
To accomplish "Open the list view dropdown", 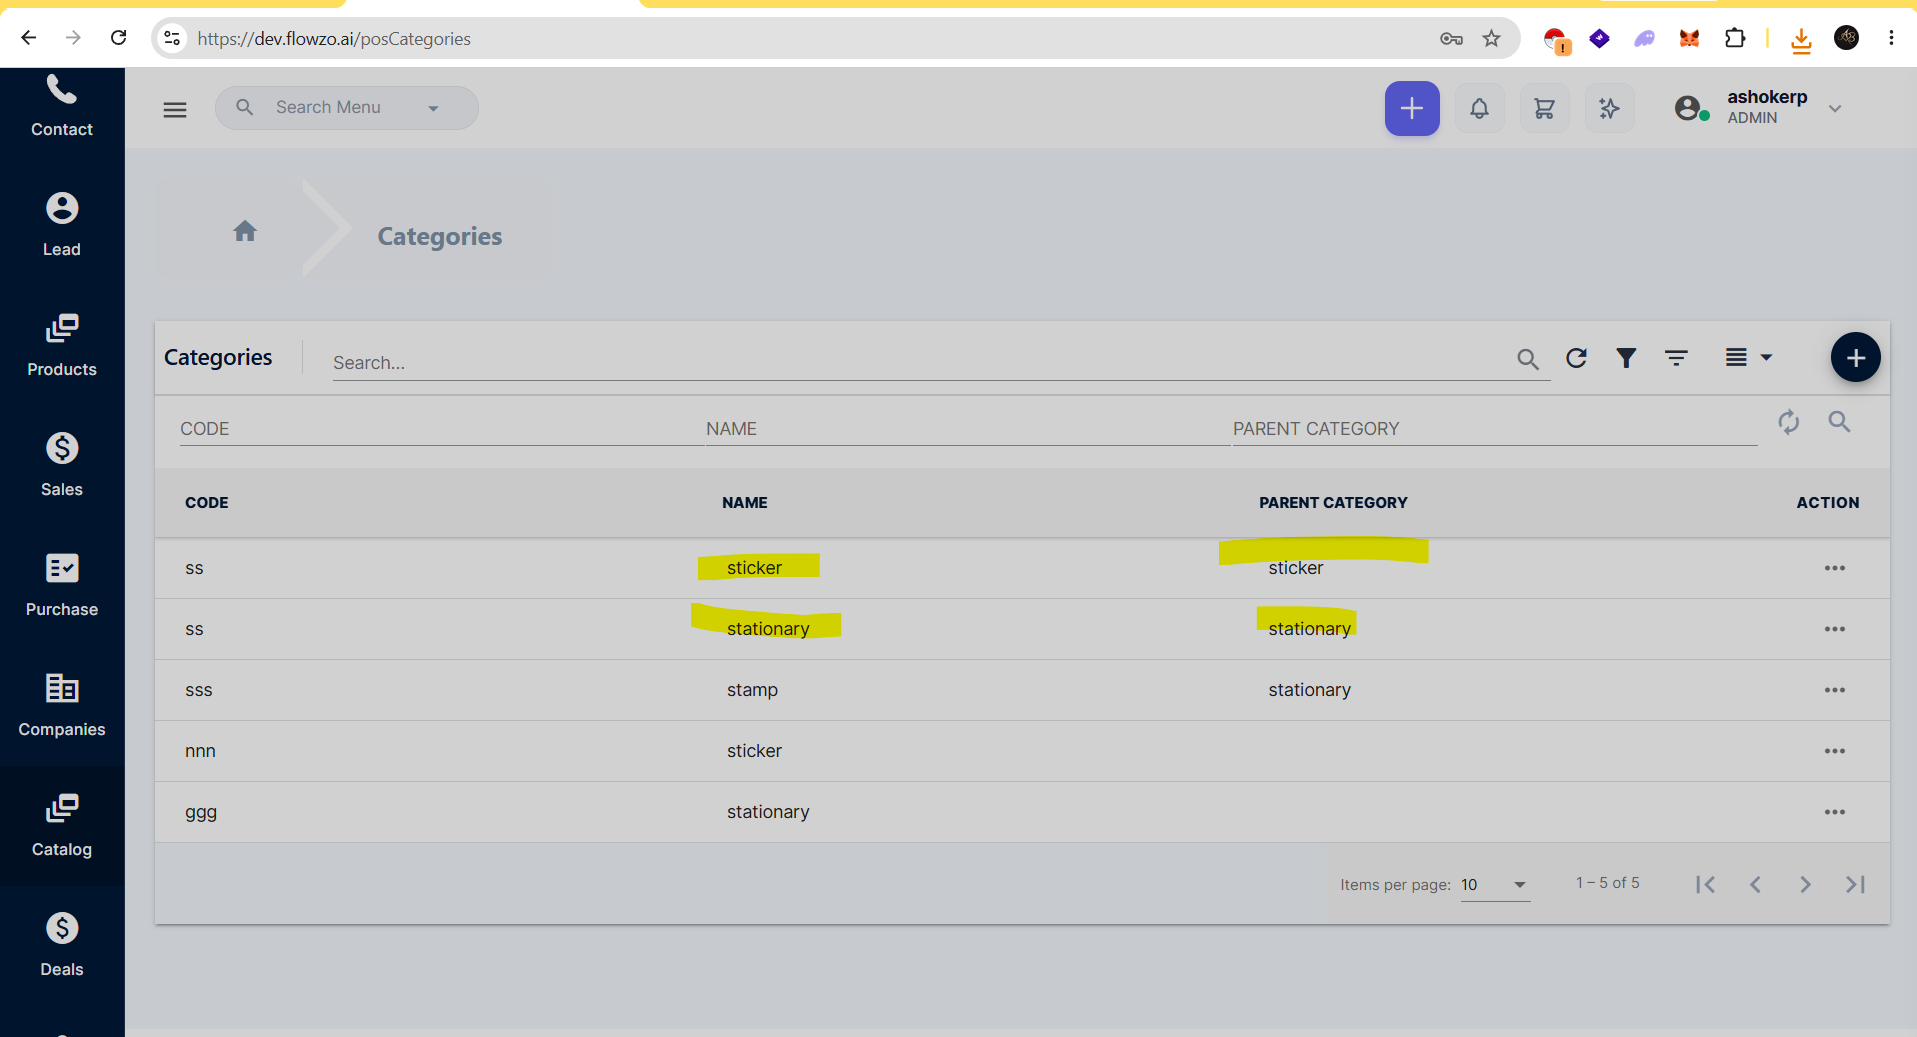I will click(1748, 358).
